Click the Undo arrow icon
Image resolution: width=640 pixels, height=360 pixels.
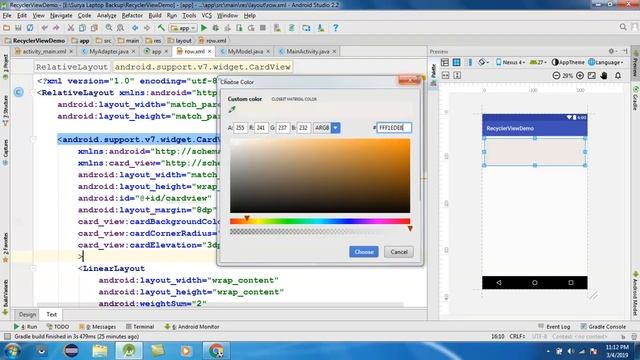tap(44, 28)
